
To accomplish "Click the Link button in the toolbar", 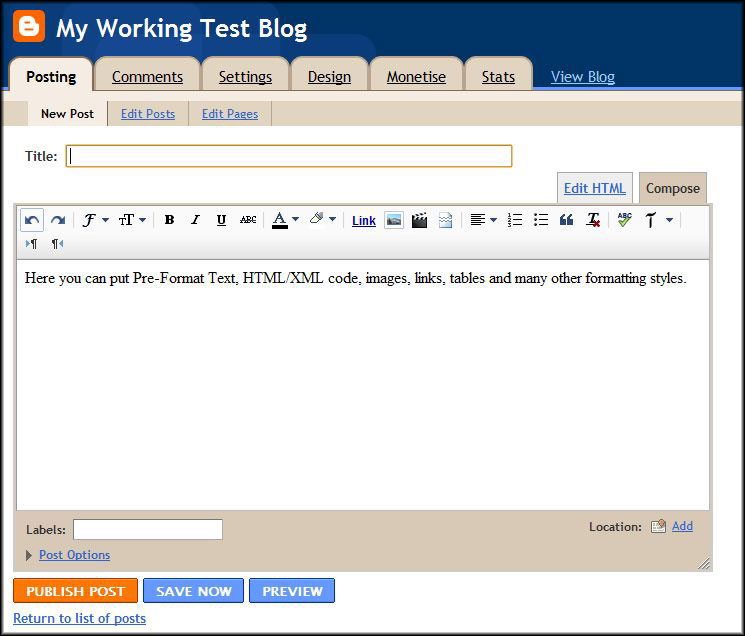I will pos(364,220).
